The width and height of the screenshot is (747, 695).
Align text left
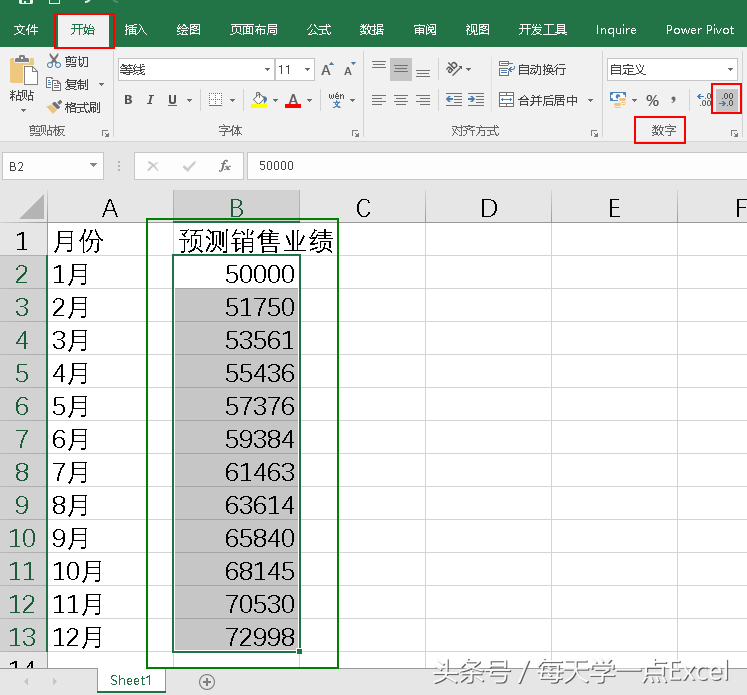(379, 100)
